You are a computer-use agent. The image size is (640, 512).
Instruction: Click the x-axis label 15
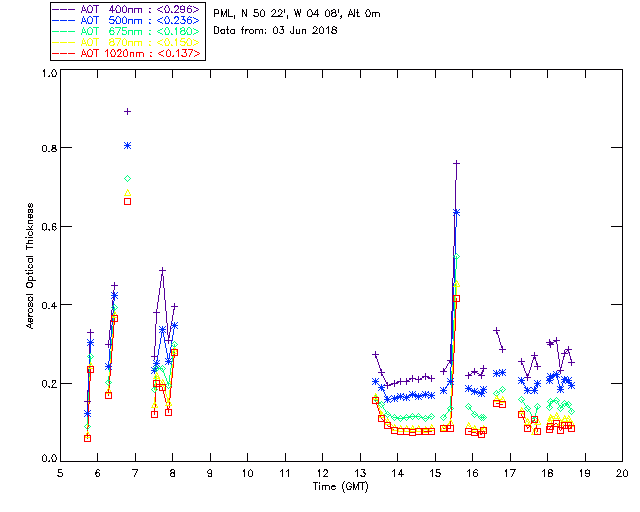click(x=435, y=473)
